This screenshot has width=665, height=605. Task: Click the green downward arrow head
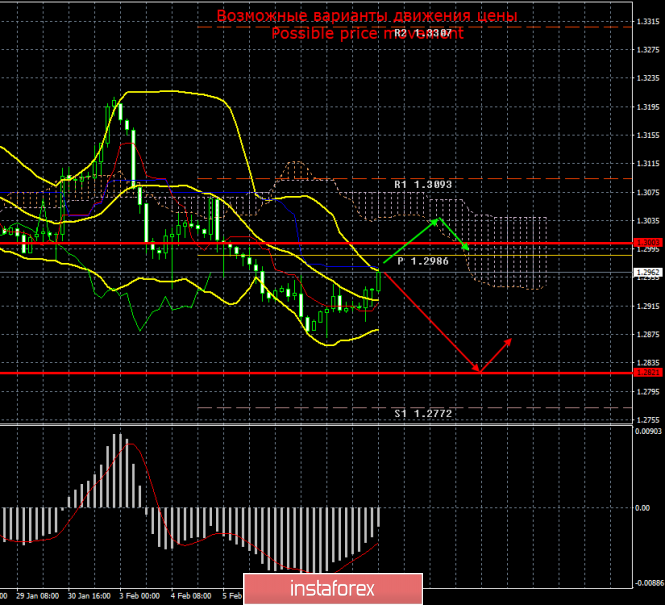(x=467, y=247)
